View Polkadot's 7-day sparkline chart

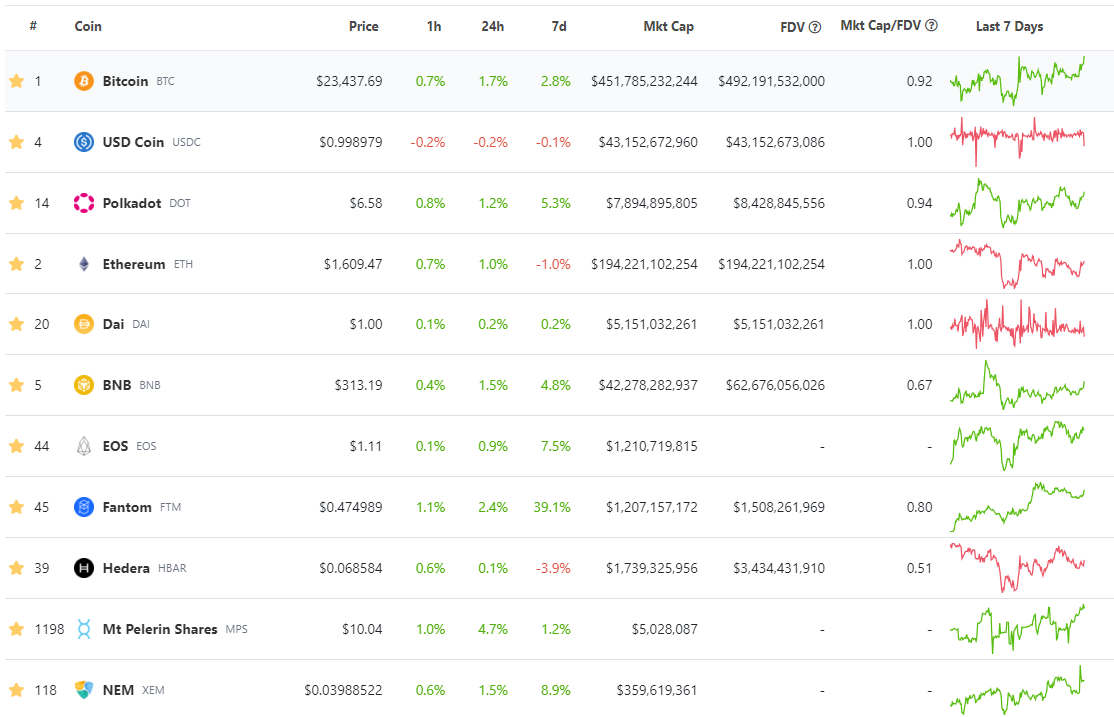(x=1017, y=203)
